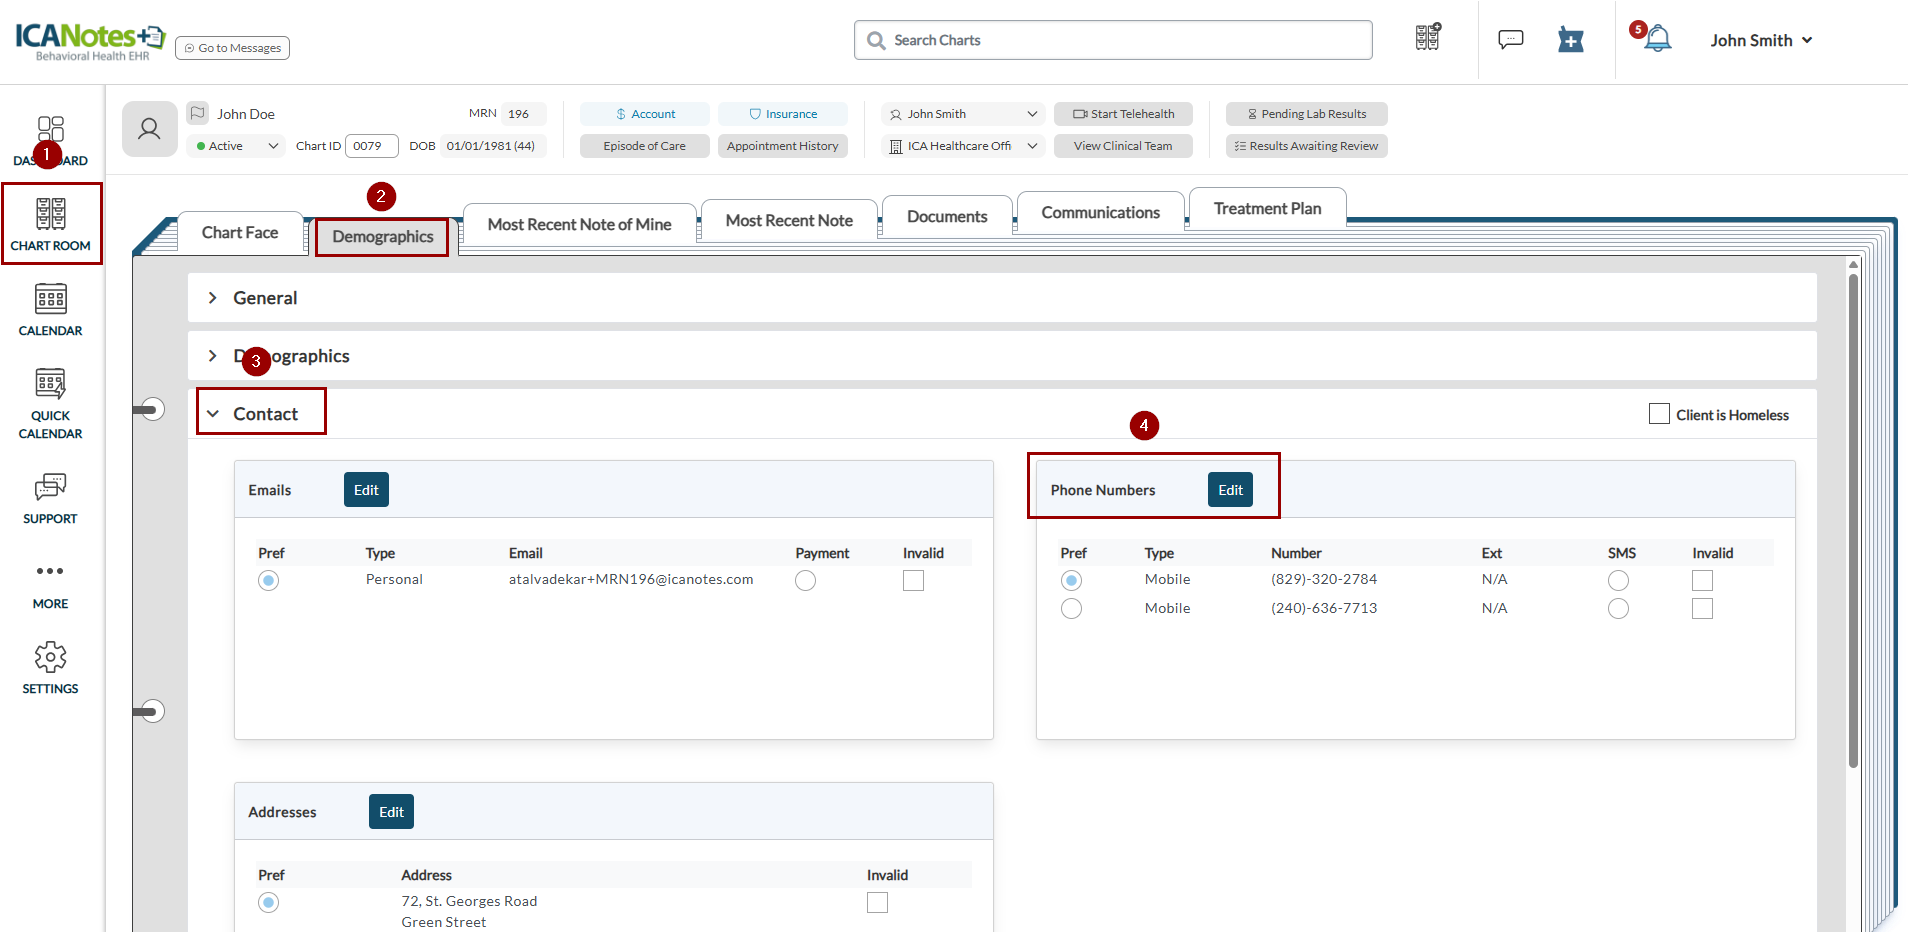Click the ICANotes logo
The height and width of the screenshot is (932, 1908).
pos(90,40)
